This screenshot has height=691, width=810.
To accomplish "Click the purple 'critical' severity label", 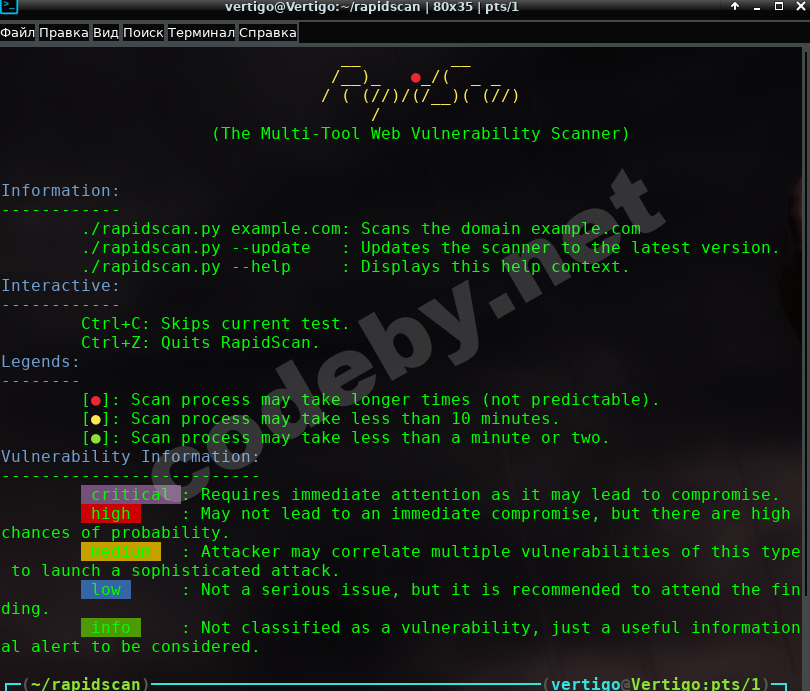I will click(x=131, y=495).
